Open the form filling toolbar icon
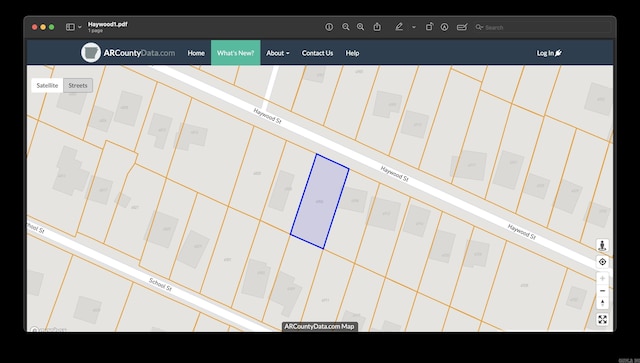 462,27
